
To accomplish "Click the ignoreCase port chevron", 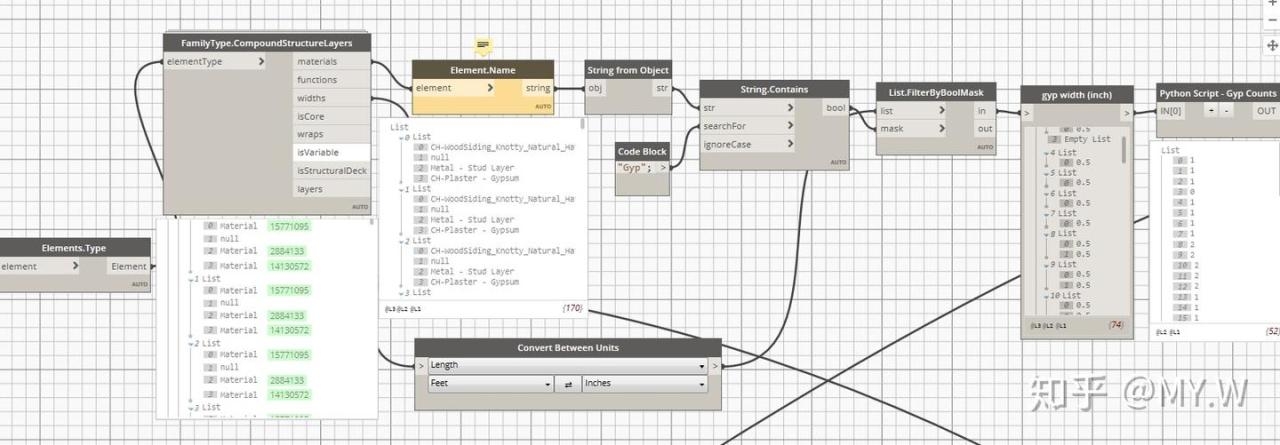I will pyautogui.click(x=790, y=144).
